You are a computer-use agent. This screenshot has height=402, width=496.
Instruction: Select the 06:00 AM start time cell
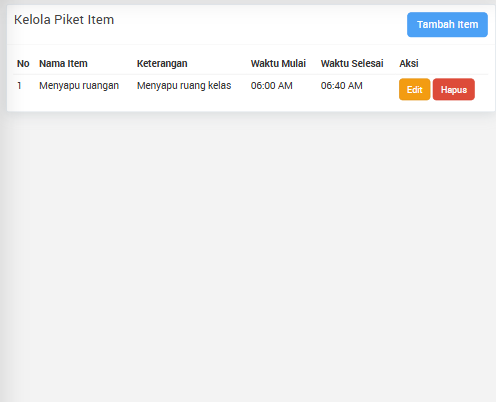272,86
